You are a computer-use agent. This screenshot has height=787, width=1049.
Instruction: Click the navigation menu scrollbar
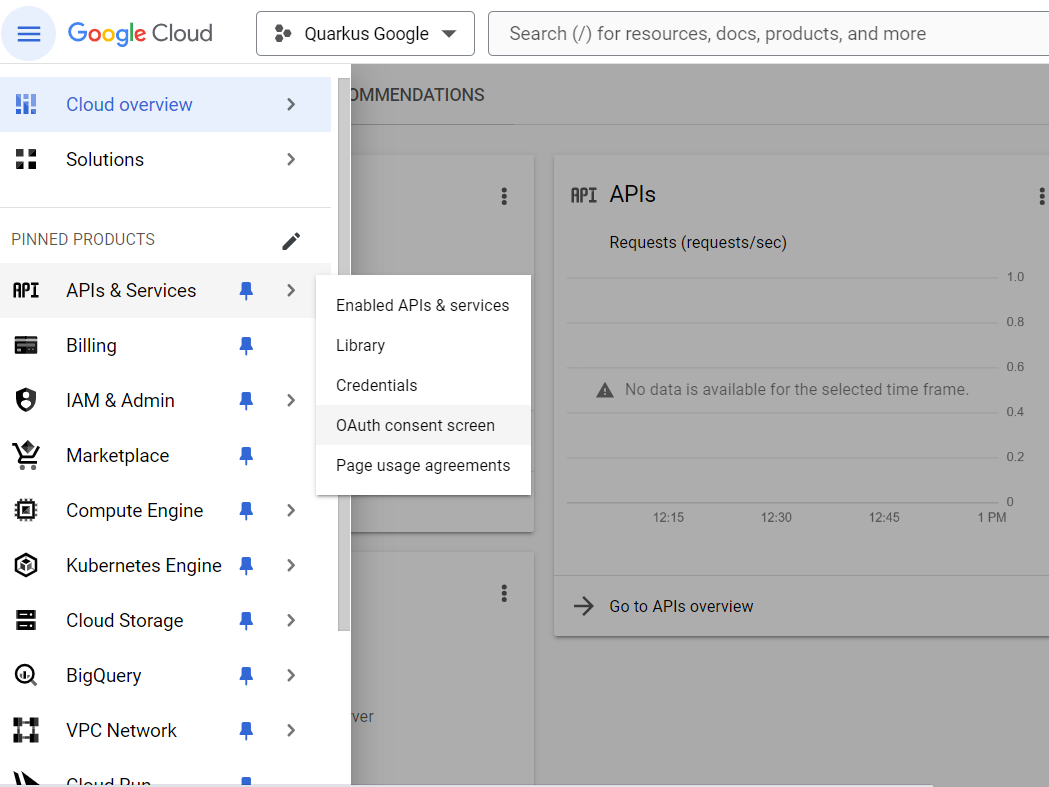click(x=344, y=355)
